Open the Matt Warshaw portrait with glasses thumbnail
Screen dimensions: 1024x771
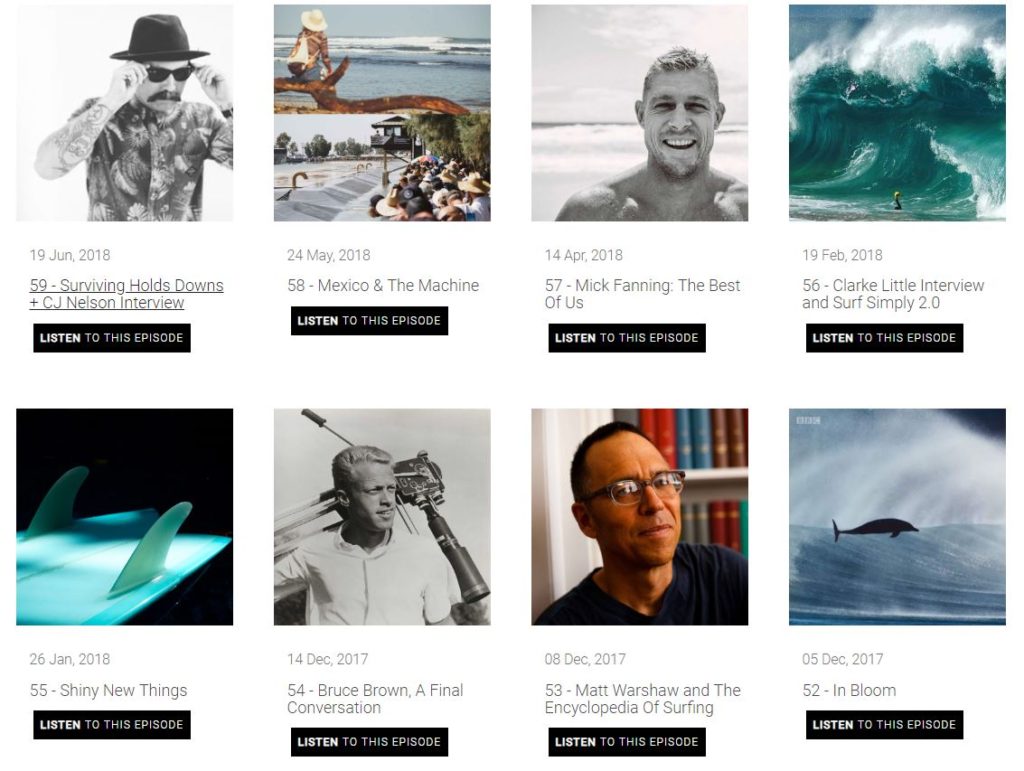click(639, 517)
